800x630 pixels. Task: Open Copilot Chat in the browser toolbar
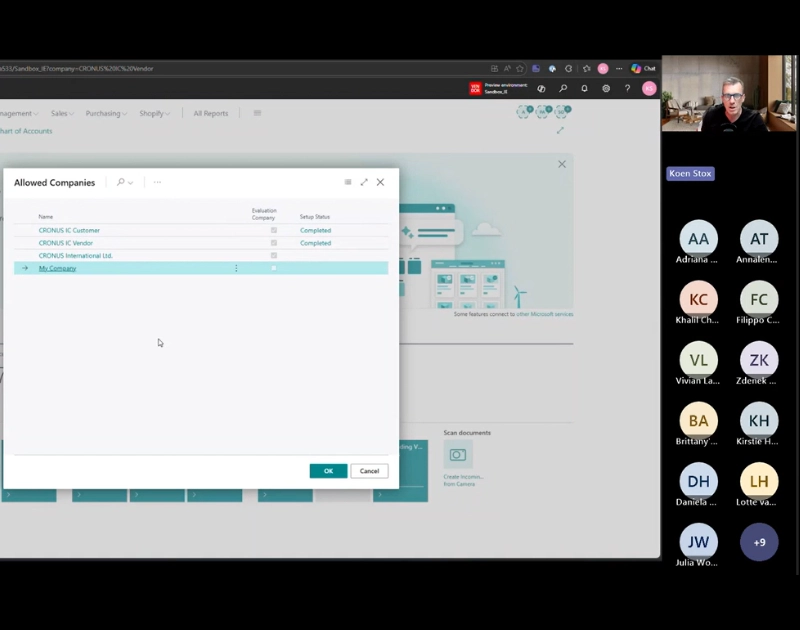coord(643,68)
